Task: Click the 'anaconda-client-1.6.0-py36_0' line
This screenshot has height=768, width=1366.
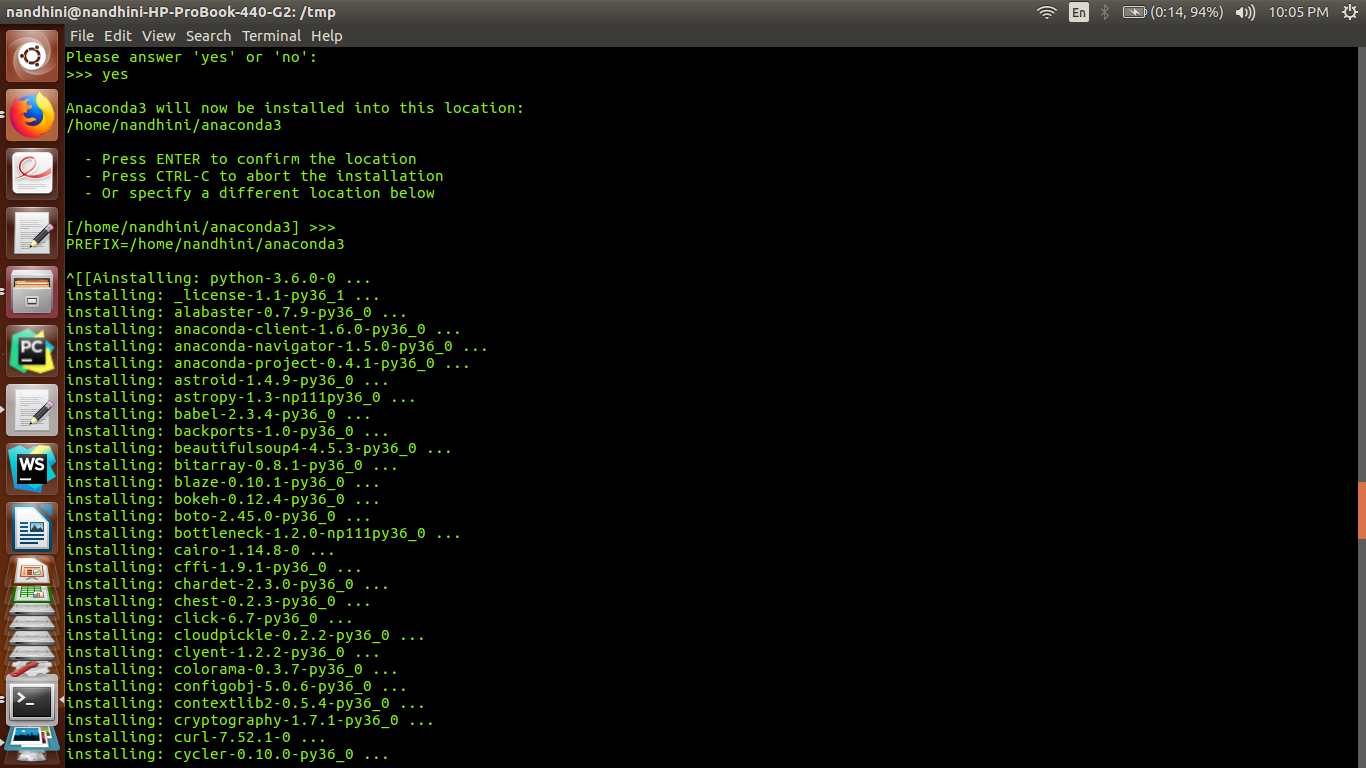Action: pyautogui.click(x=263, y=329)
